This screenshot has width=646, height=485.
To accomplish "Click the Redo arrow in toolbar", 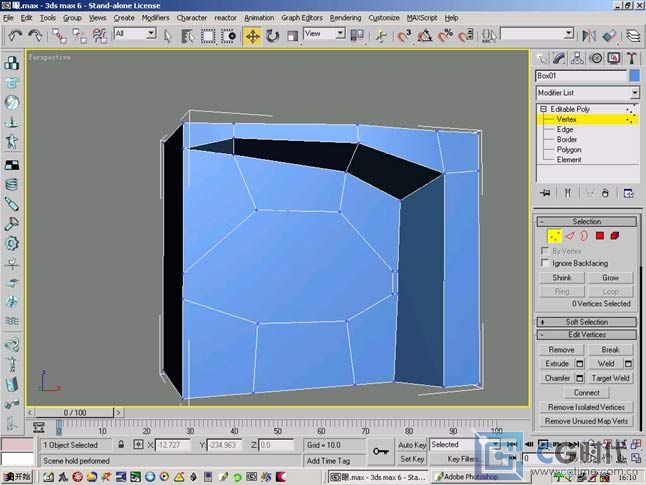I will pyautogui.click(x=35, y=36).
